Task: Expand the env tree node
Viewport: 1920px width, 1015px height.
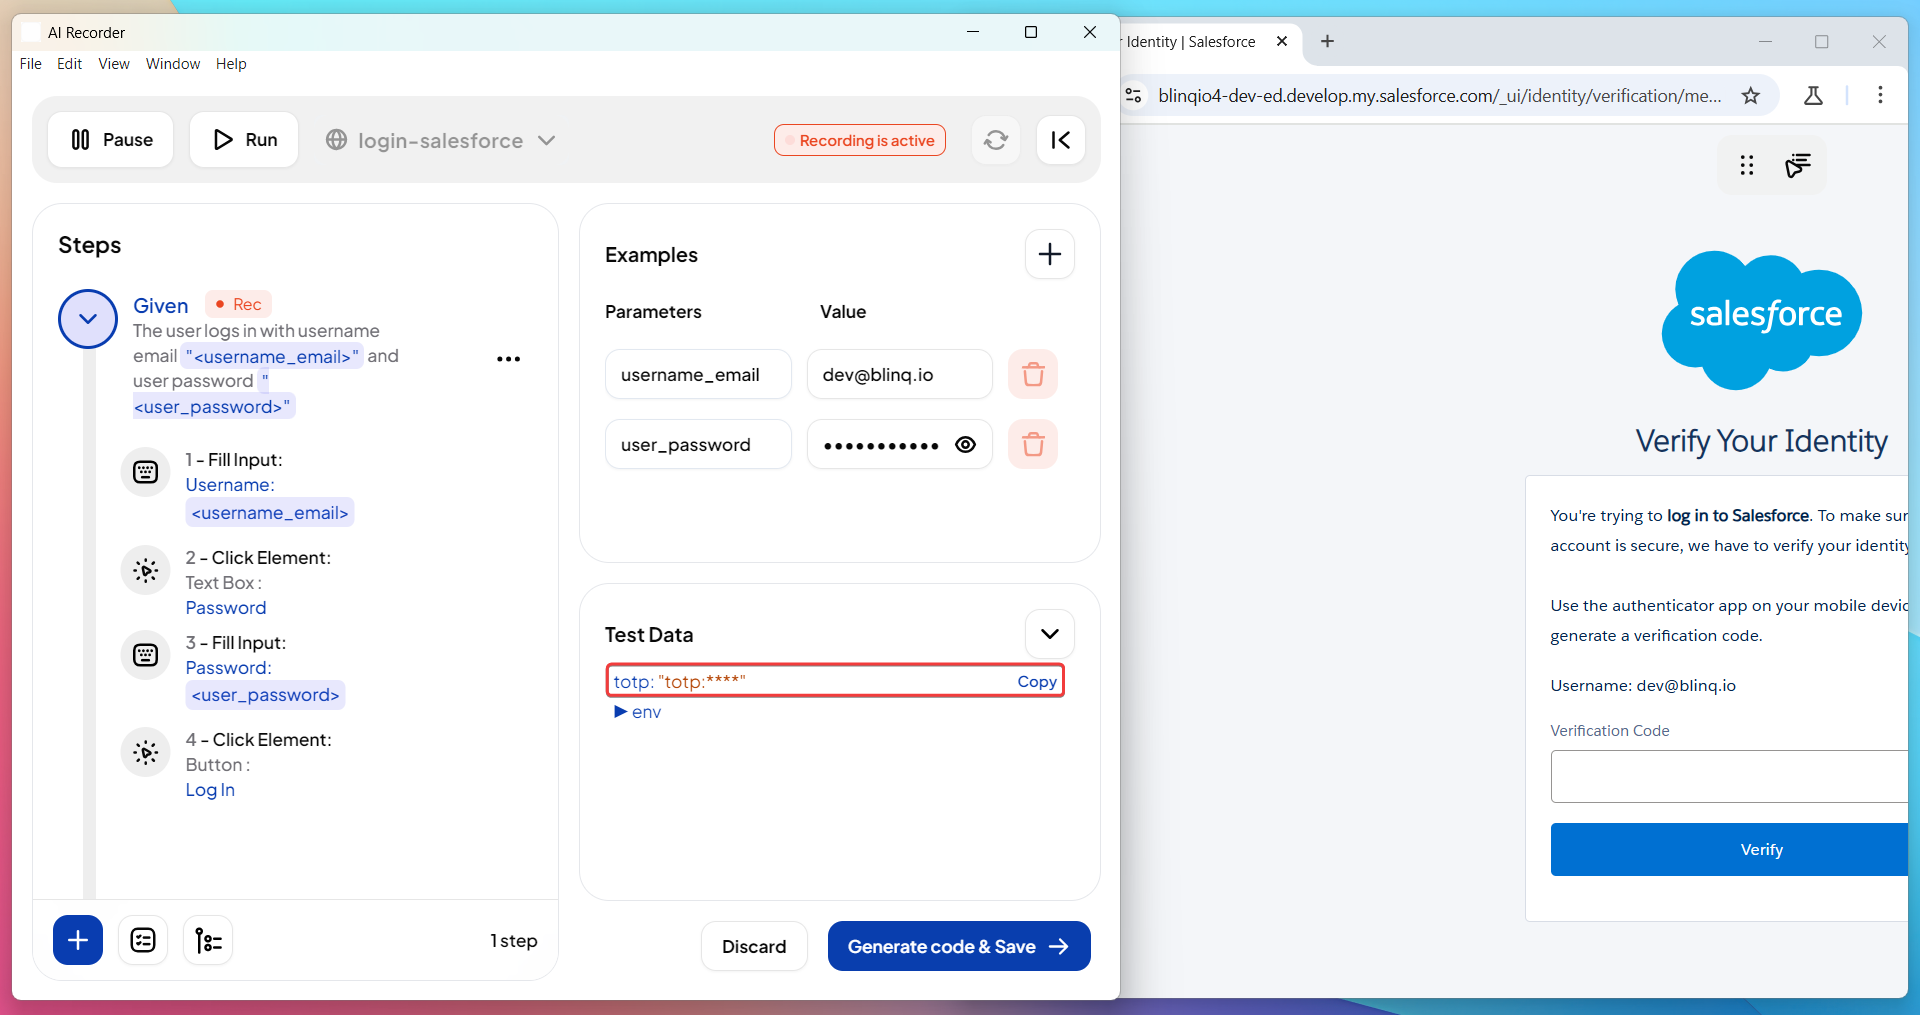Action: pos(621,712)
